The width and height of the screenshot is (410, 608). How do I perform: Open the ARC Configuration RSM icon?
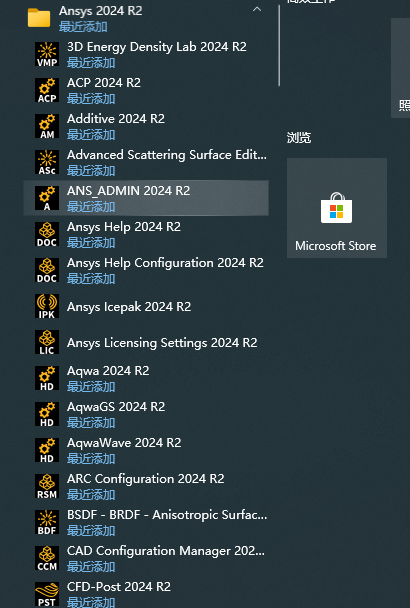coord(47,486)
